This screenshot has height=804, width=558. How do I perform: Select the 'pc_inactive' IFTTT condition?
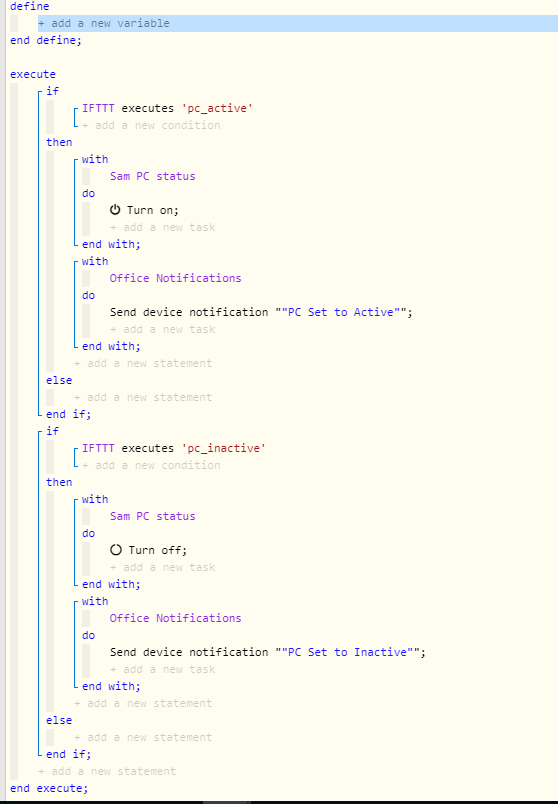click(174, 448)
